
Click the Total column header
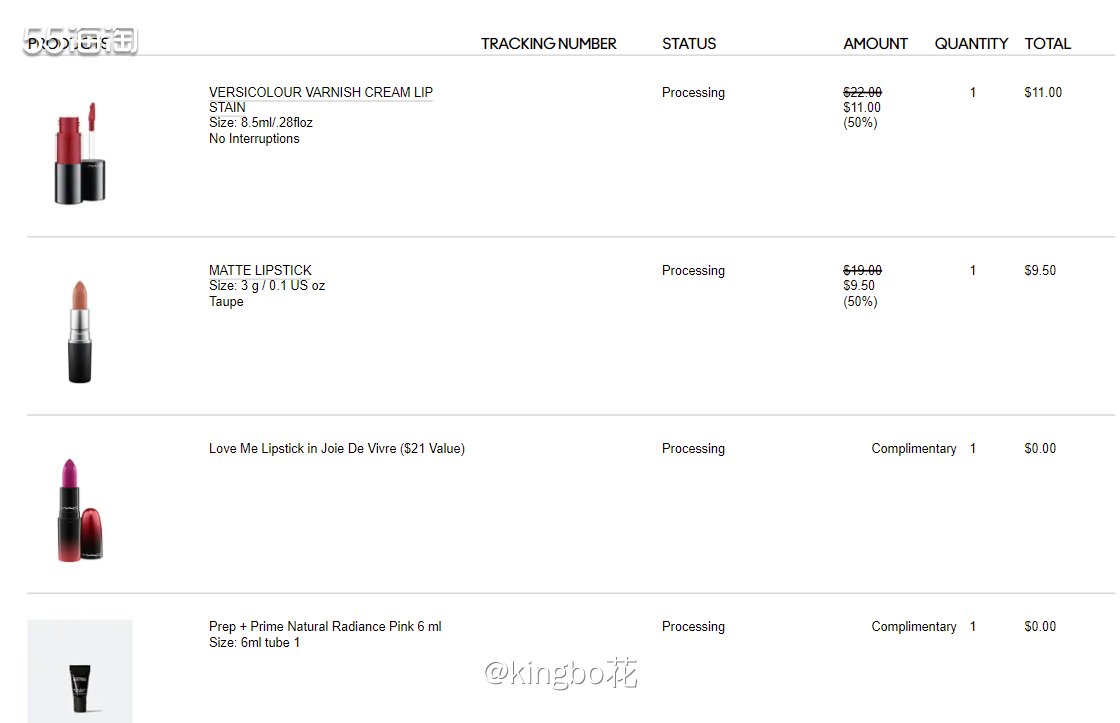coord(1047,44)
